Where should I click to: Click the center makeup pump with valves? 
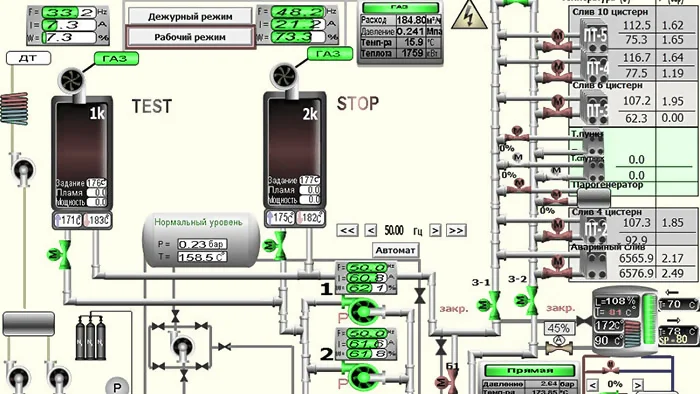point(182,346)
